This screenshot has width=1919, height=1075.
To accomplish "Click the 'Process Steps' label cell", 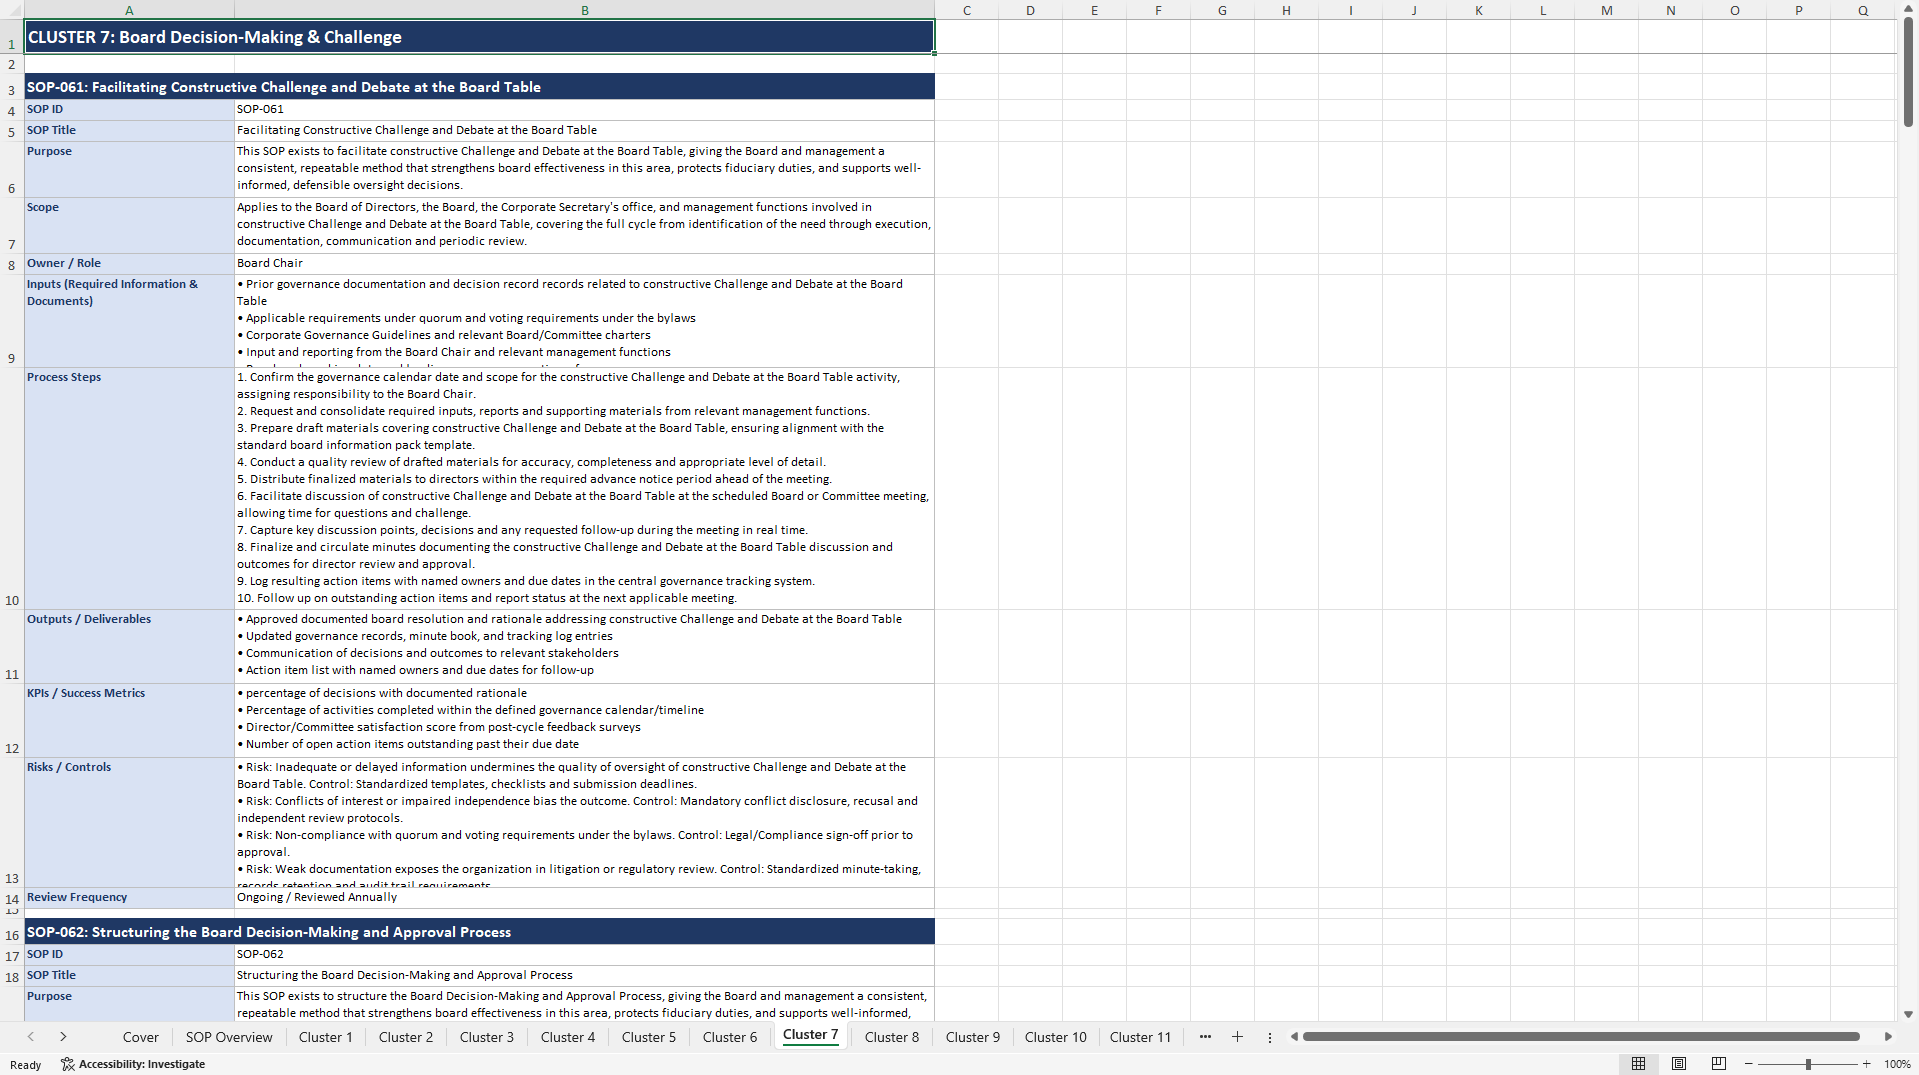I will tap(129, 489).
